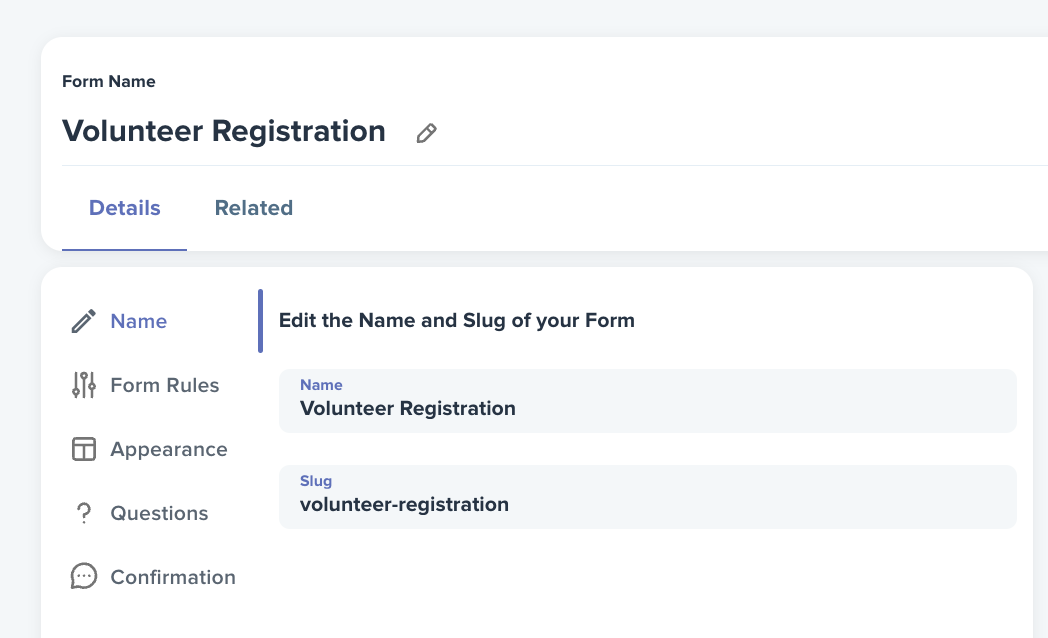This screenshot has height=638, width=1048.
Task: Click the Volunteer Registration form title heading
Action: click(224, 131)
